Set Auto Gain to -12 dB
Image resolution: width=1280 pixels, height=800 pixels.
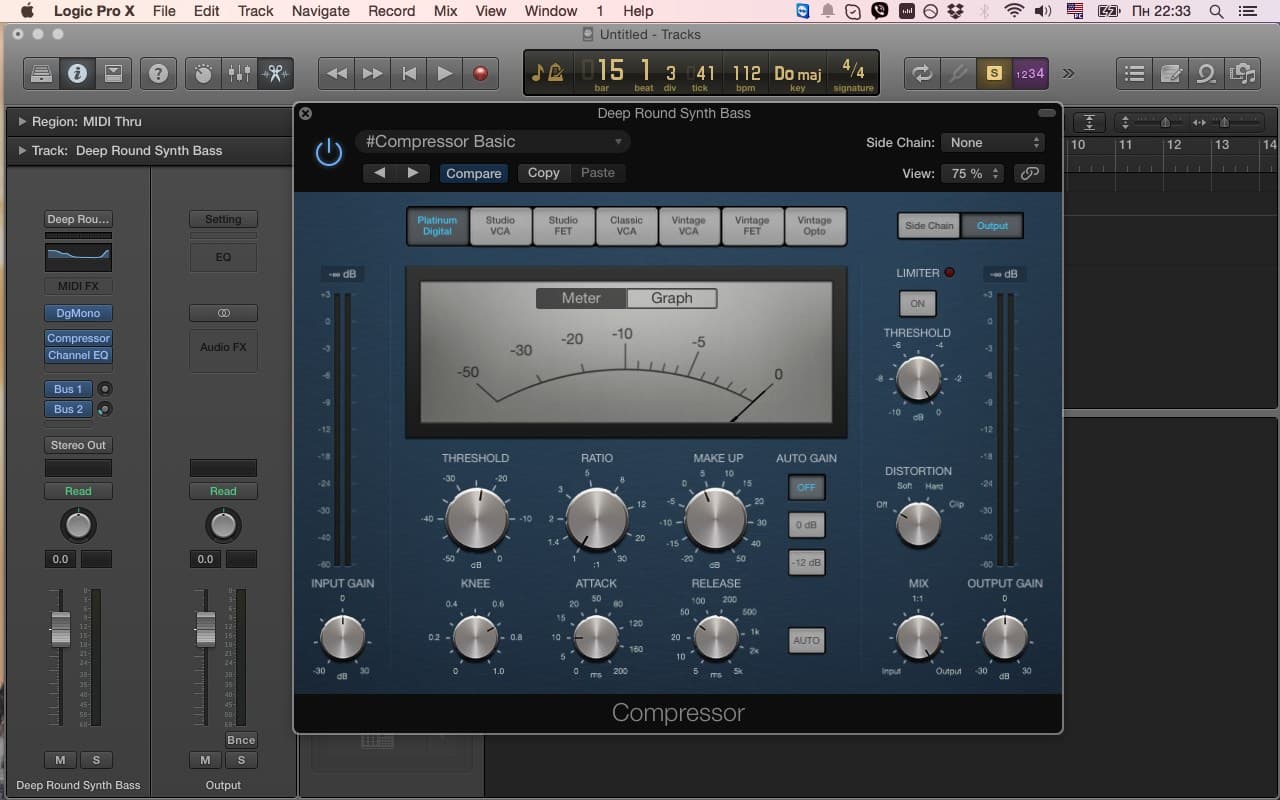pyautogui.click(x=806, y=563)
